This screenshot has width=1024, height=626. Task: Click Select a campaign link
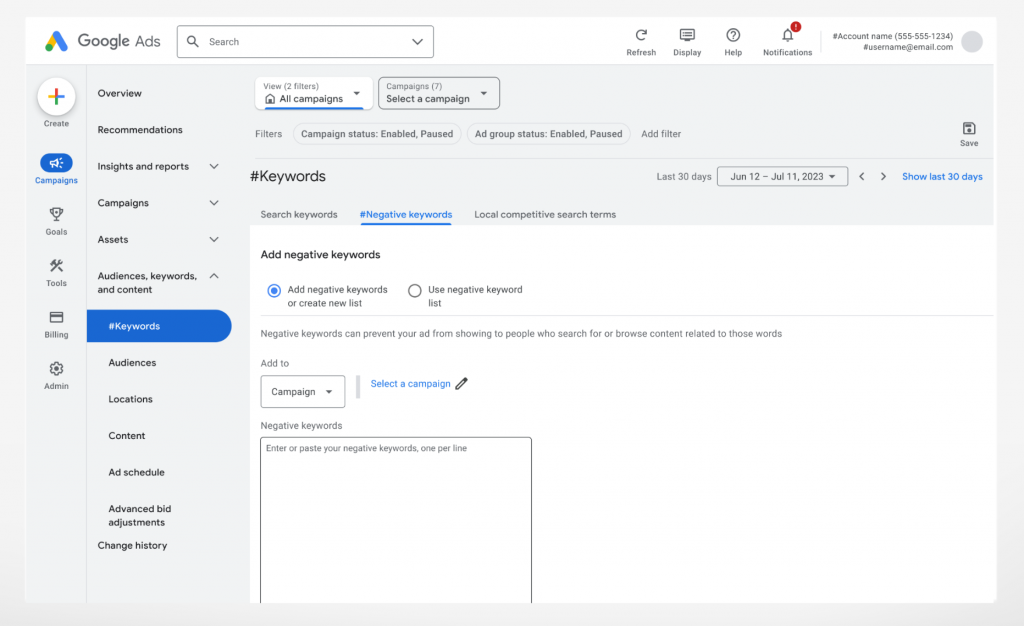click(411, 384)
